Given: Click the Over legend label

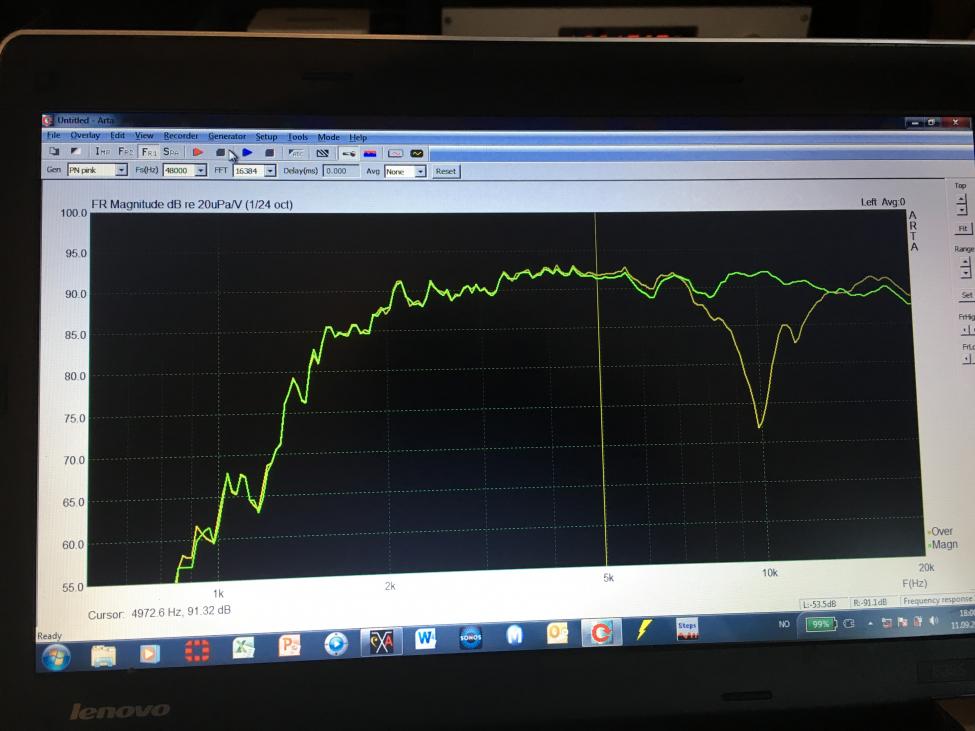Looking at the screenshot, I should point(941,531).
